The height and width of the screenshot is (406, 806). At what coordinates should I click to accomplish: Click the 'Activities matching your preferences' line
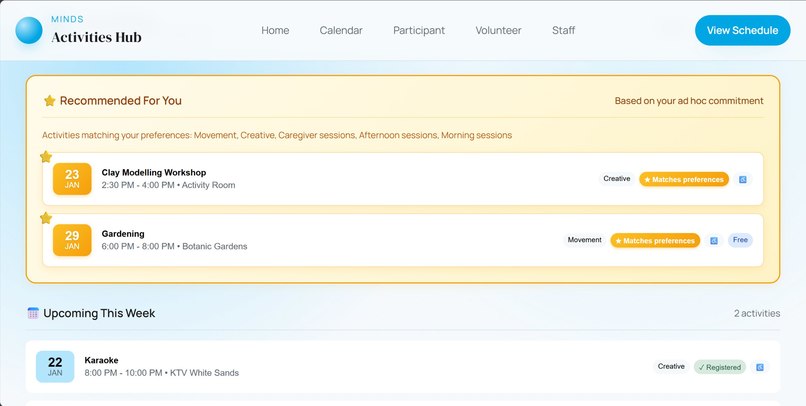(277, 135)
